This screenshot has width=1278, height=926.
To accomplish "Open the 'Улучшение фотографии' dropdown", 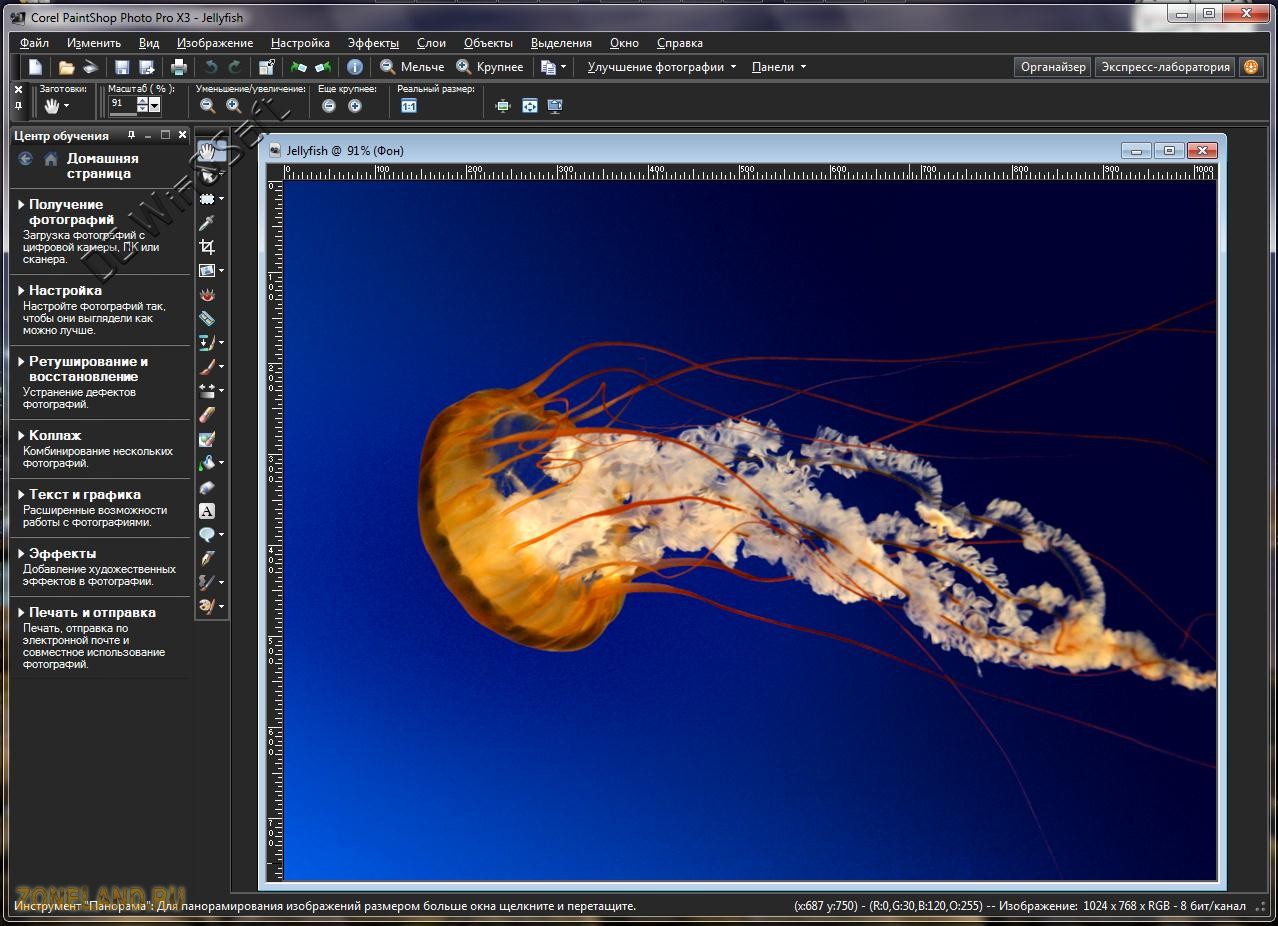I will point(662,67).
